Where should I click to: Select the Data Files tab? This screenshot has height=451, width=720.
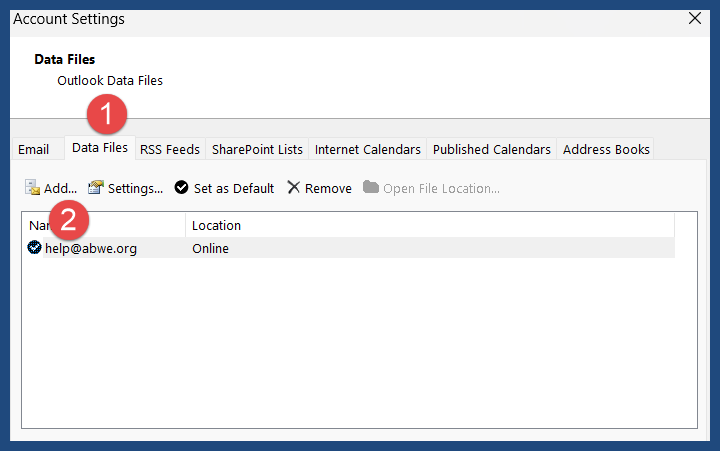pos(100,147)
